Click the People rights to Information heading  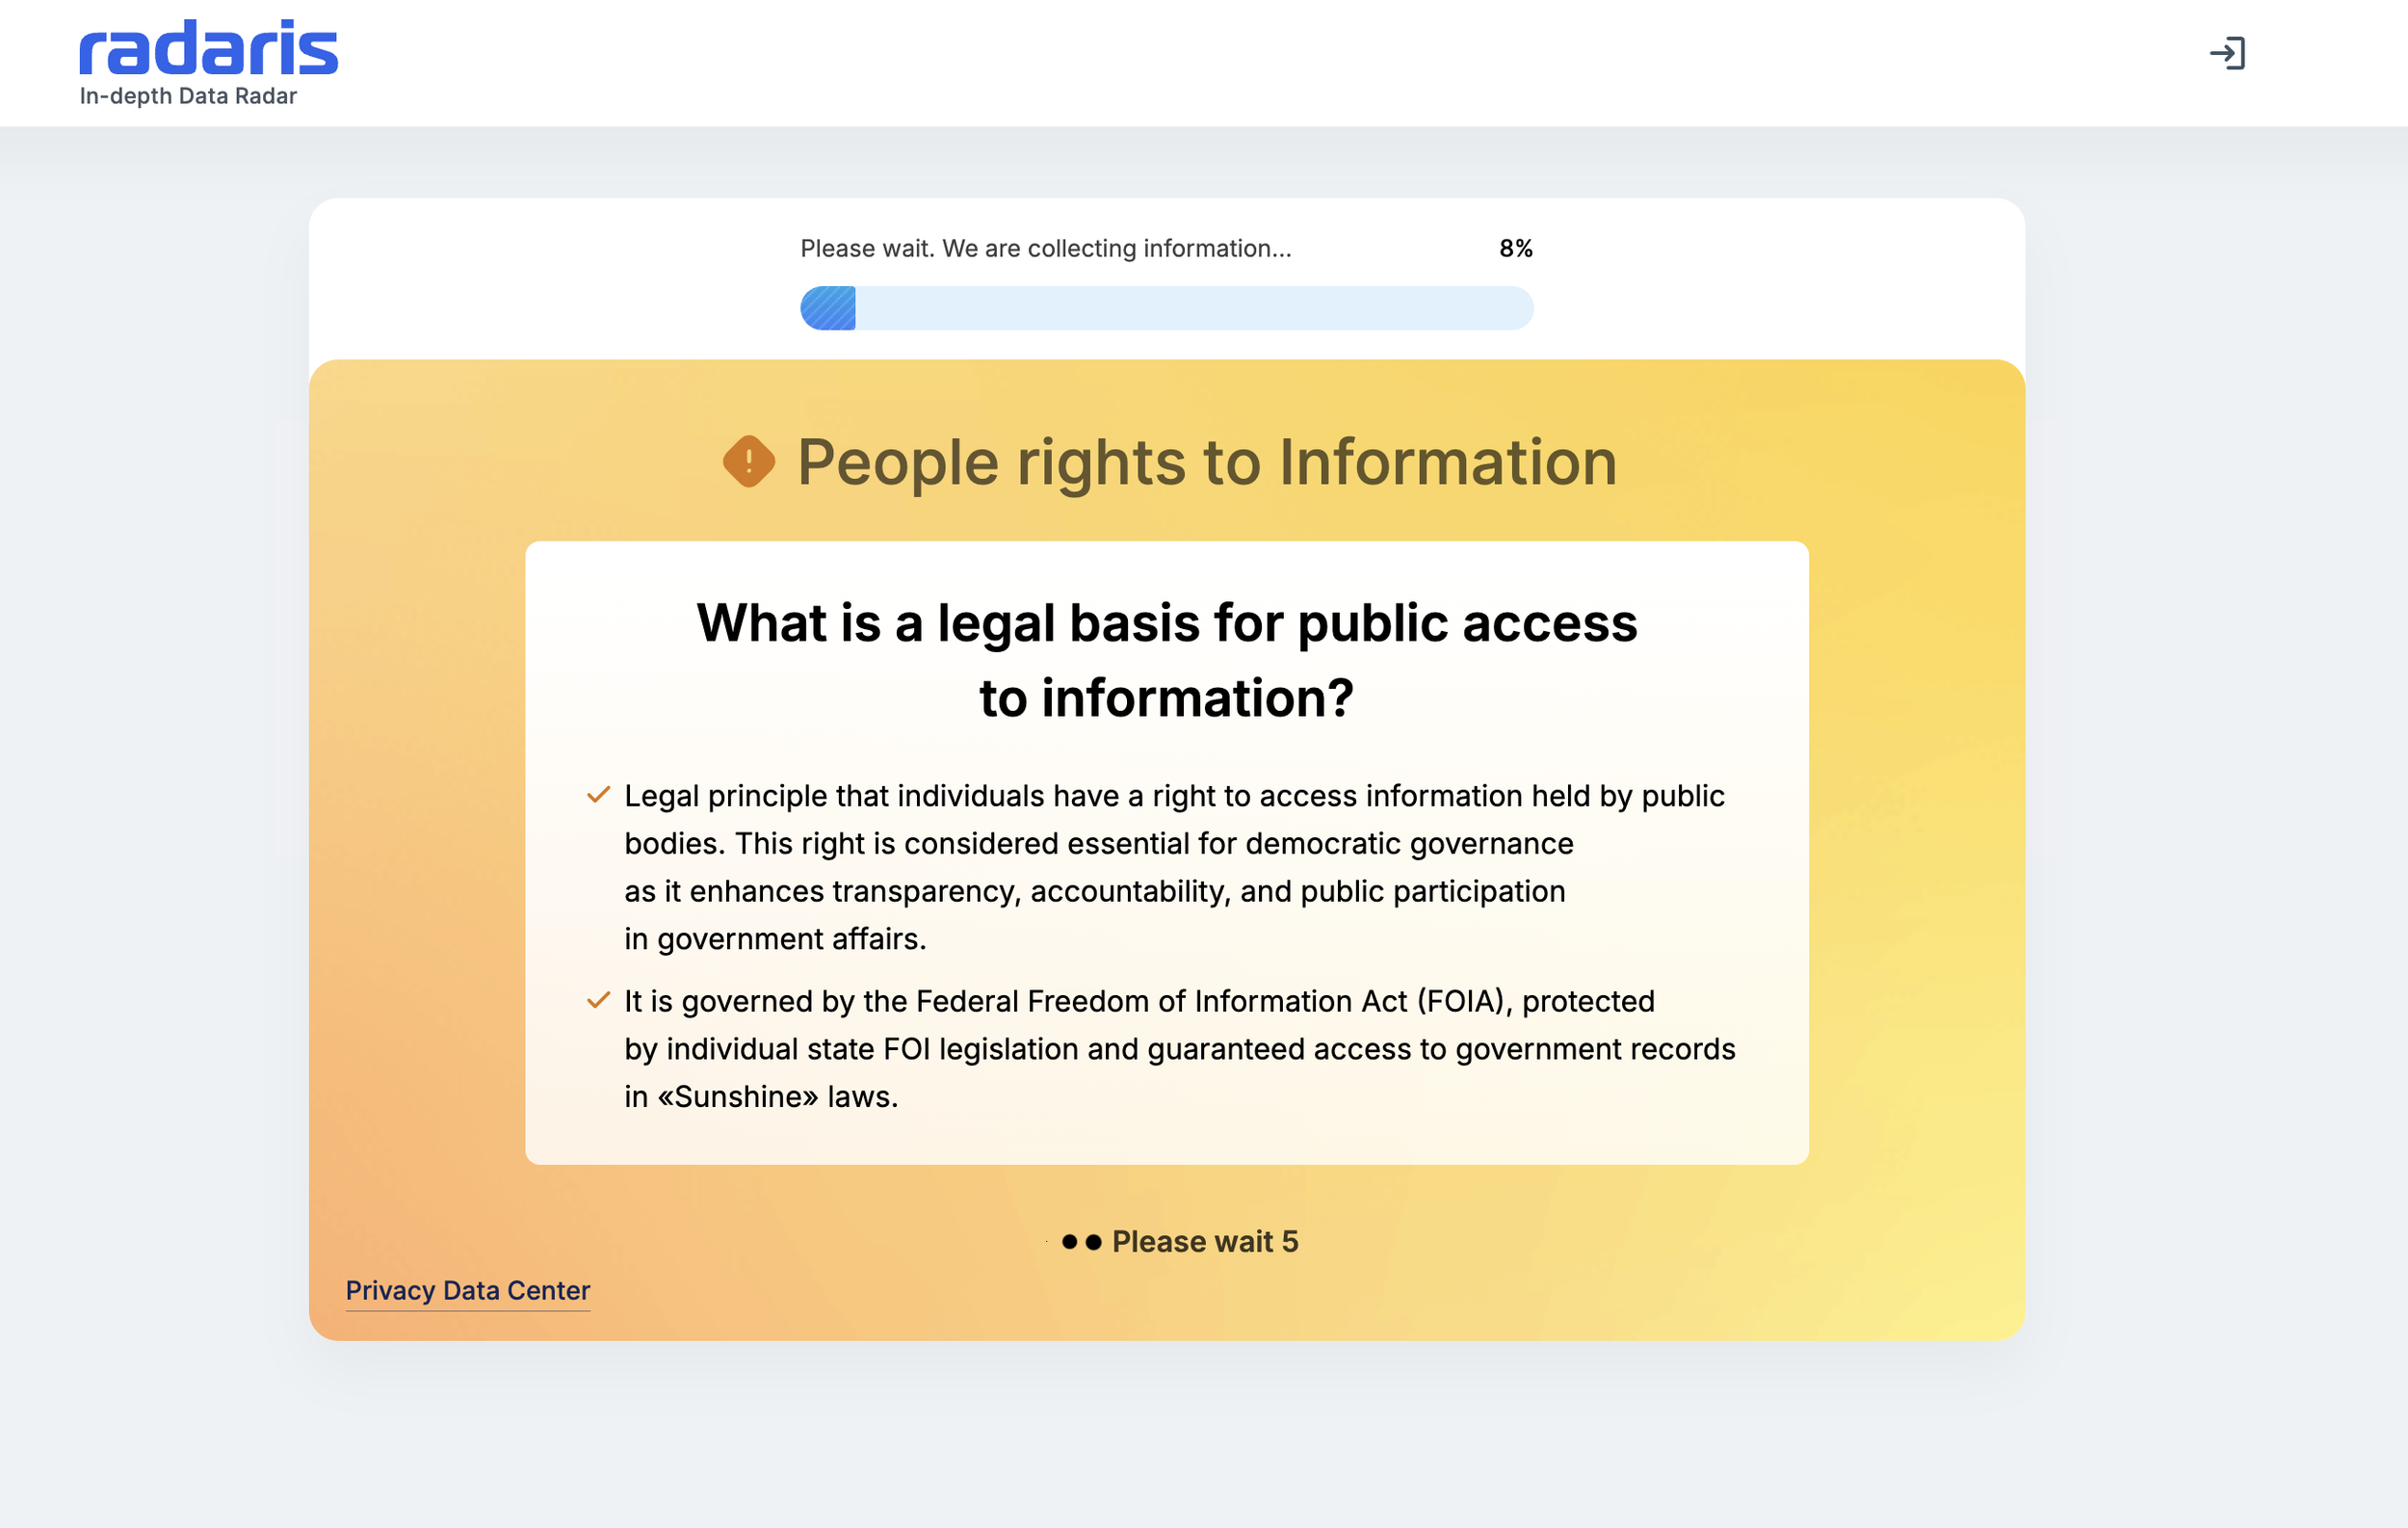click(1206, 462)
